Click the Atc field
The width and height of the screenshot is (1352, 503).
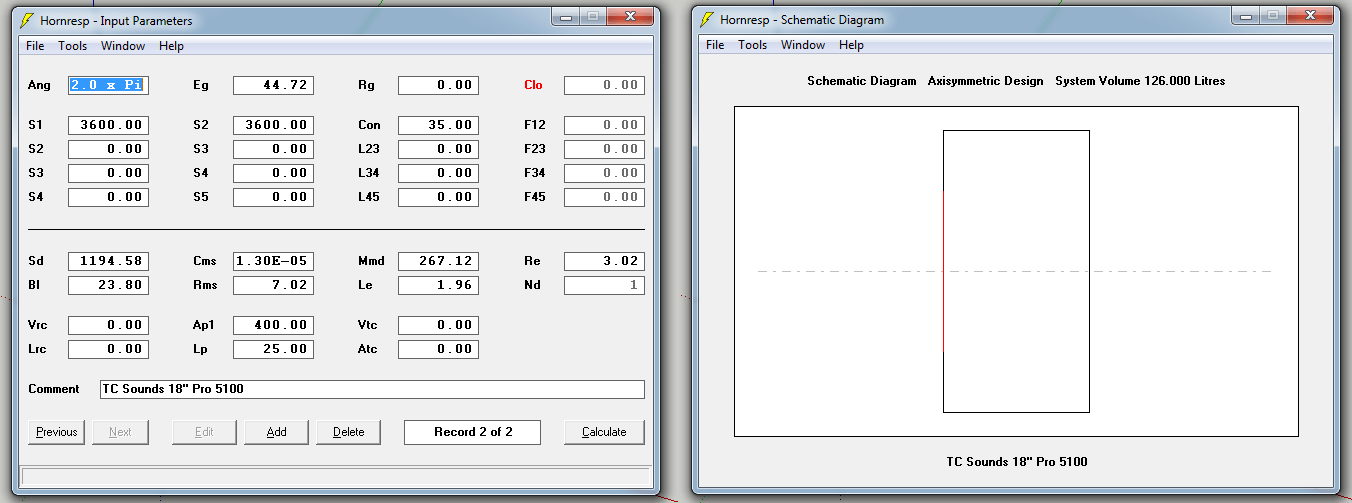coord(438,349)
